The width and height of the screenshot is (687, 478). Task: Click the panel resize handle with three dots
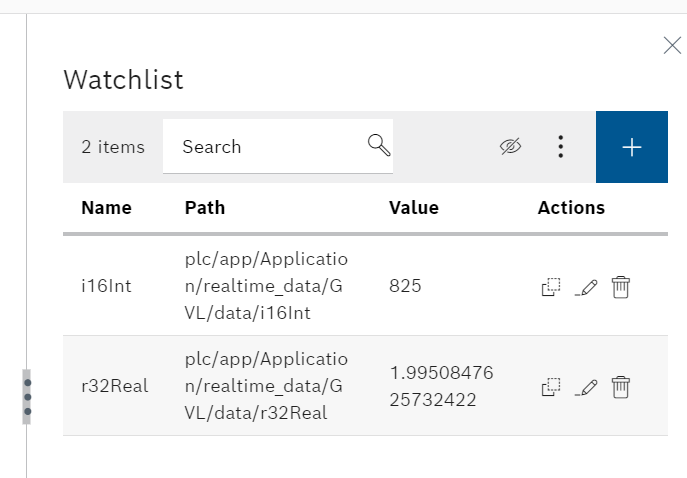pos(27,397)
